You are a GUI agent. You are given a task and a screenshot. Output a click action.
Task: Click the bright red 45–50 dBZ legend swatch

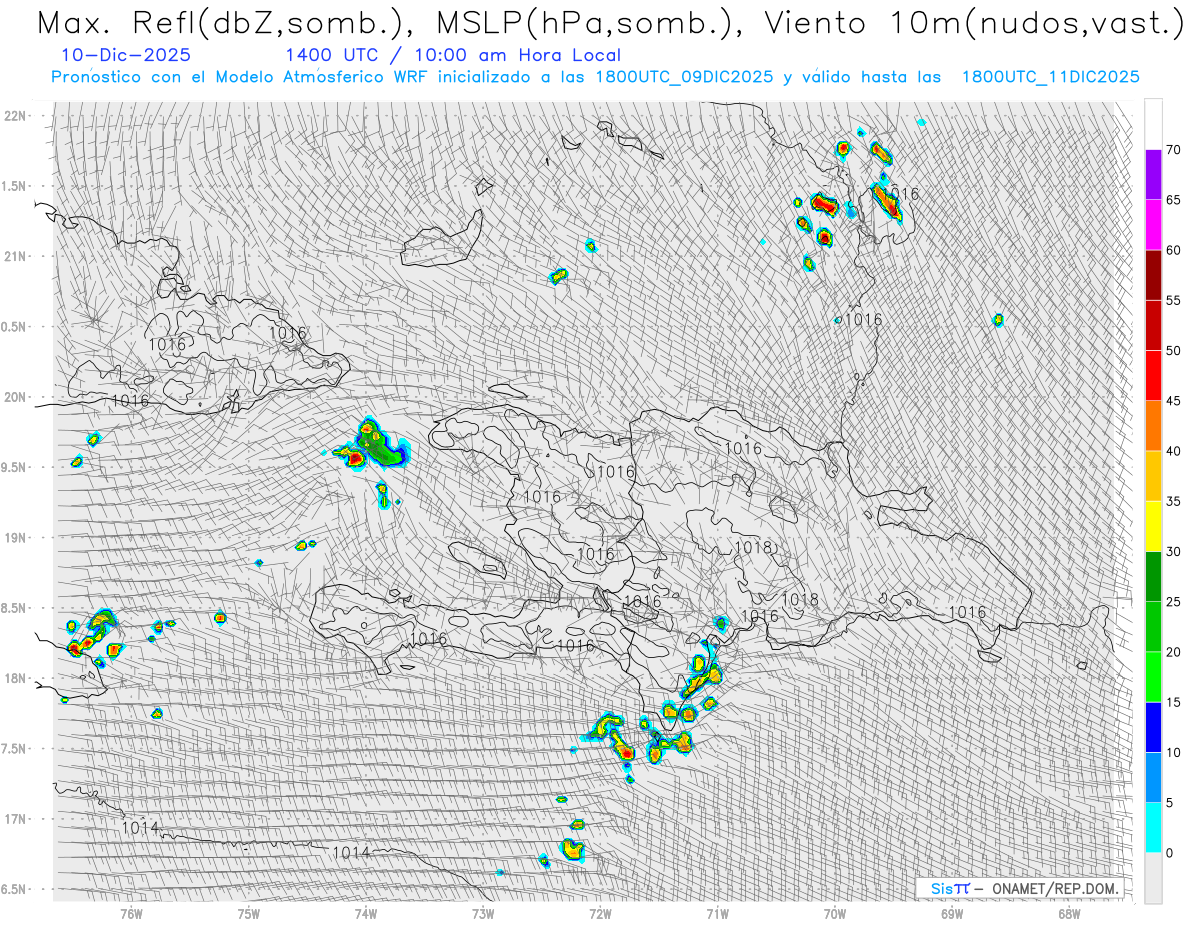click(x=1153, y=376)
